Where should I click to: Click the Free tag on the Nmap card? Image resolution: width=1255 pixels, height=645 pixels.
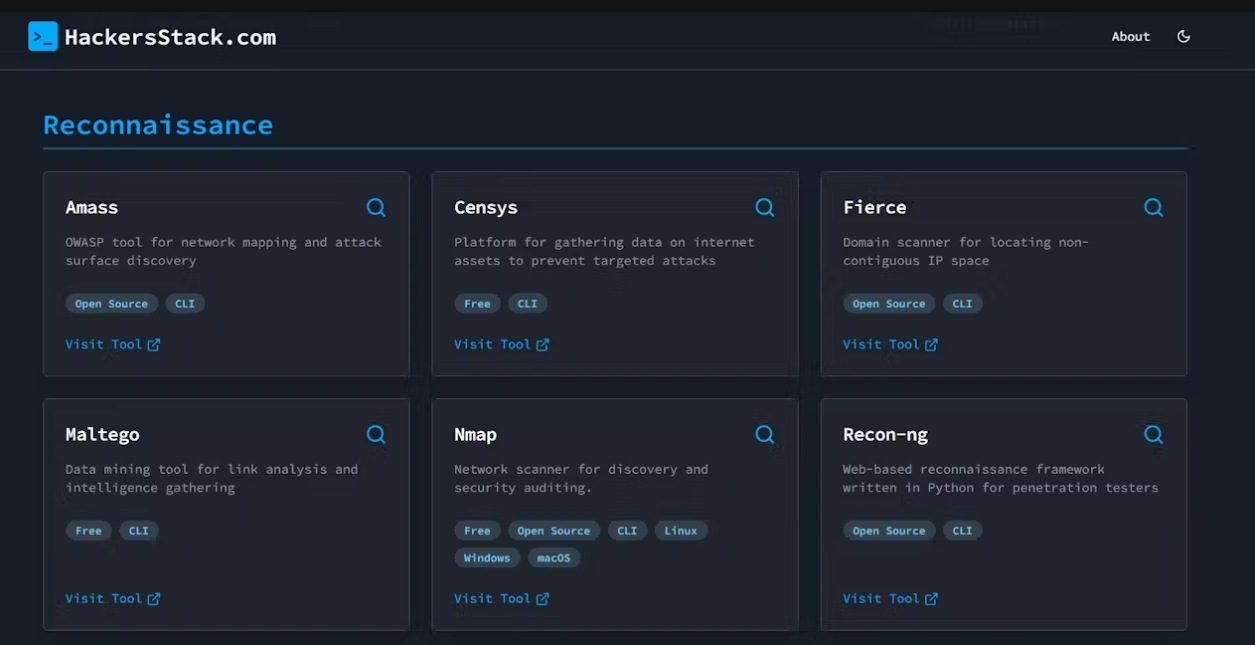477,531
